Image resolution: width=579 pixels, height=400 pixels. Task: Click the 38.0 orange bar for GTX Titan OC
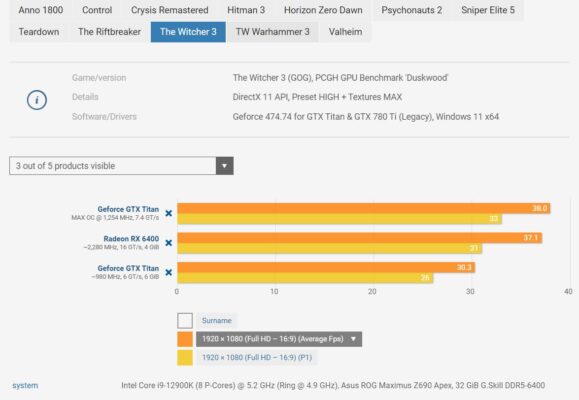click(364, 208)
